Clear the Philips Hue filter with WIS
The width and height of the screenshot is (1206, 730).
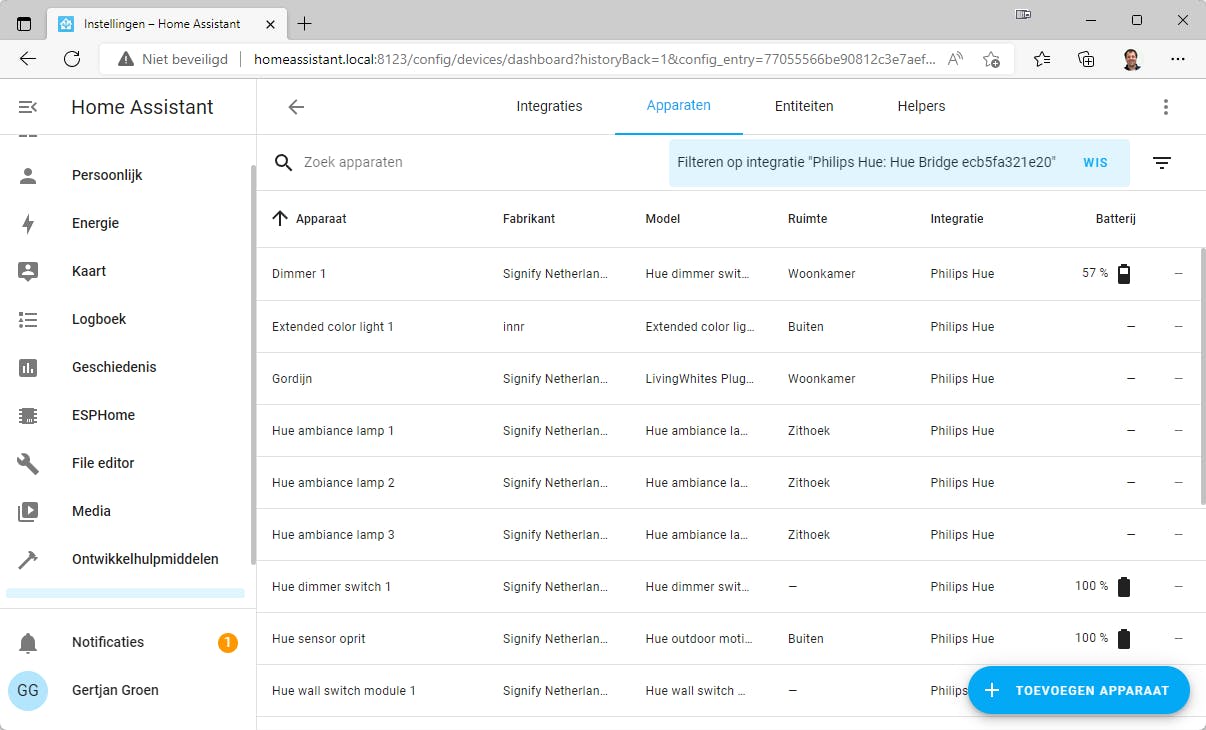click(1095, 163)
